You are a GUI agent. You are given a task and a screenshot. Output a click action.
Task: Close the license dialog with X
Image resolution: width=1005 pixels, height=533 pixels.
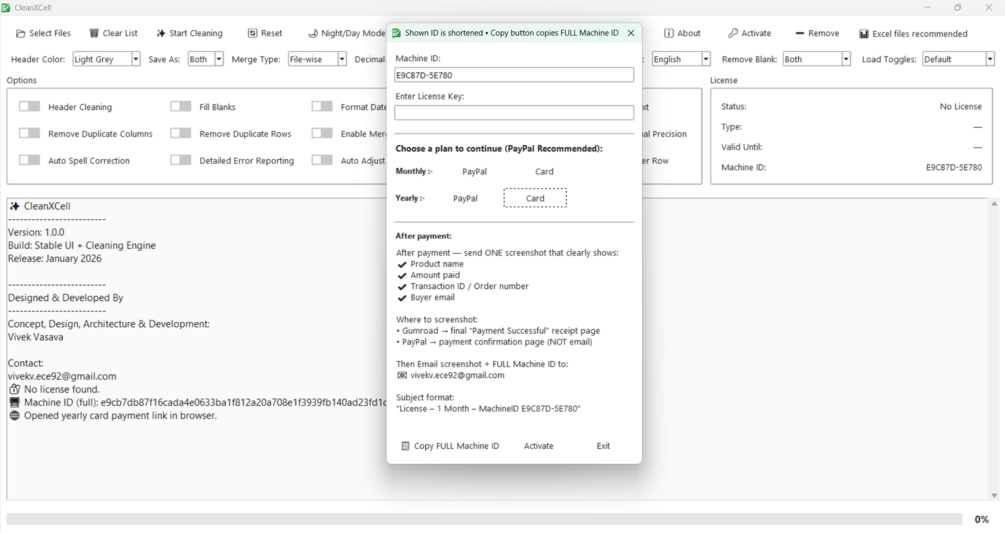point(631,33)
